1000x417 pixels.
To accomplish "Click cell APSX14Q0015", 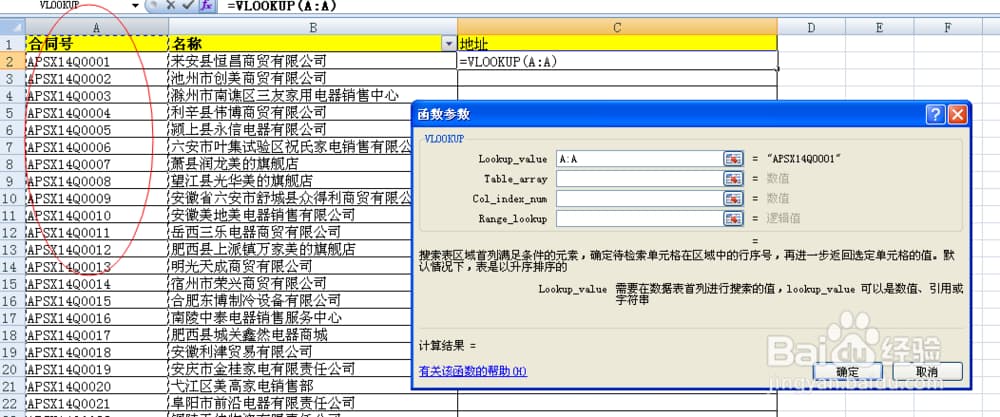I will (x=97, y=301).
